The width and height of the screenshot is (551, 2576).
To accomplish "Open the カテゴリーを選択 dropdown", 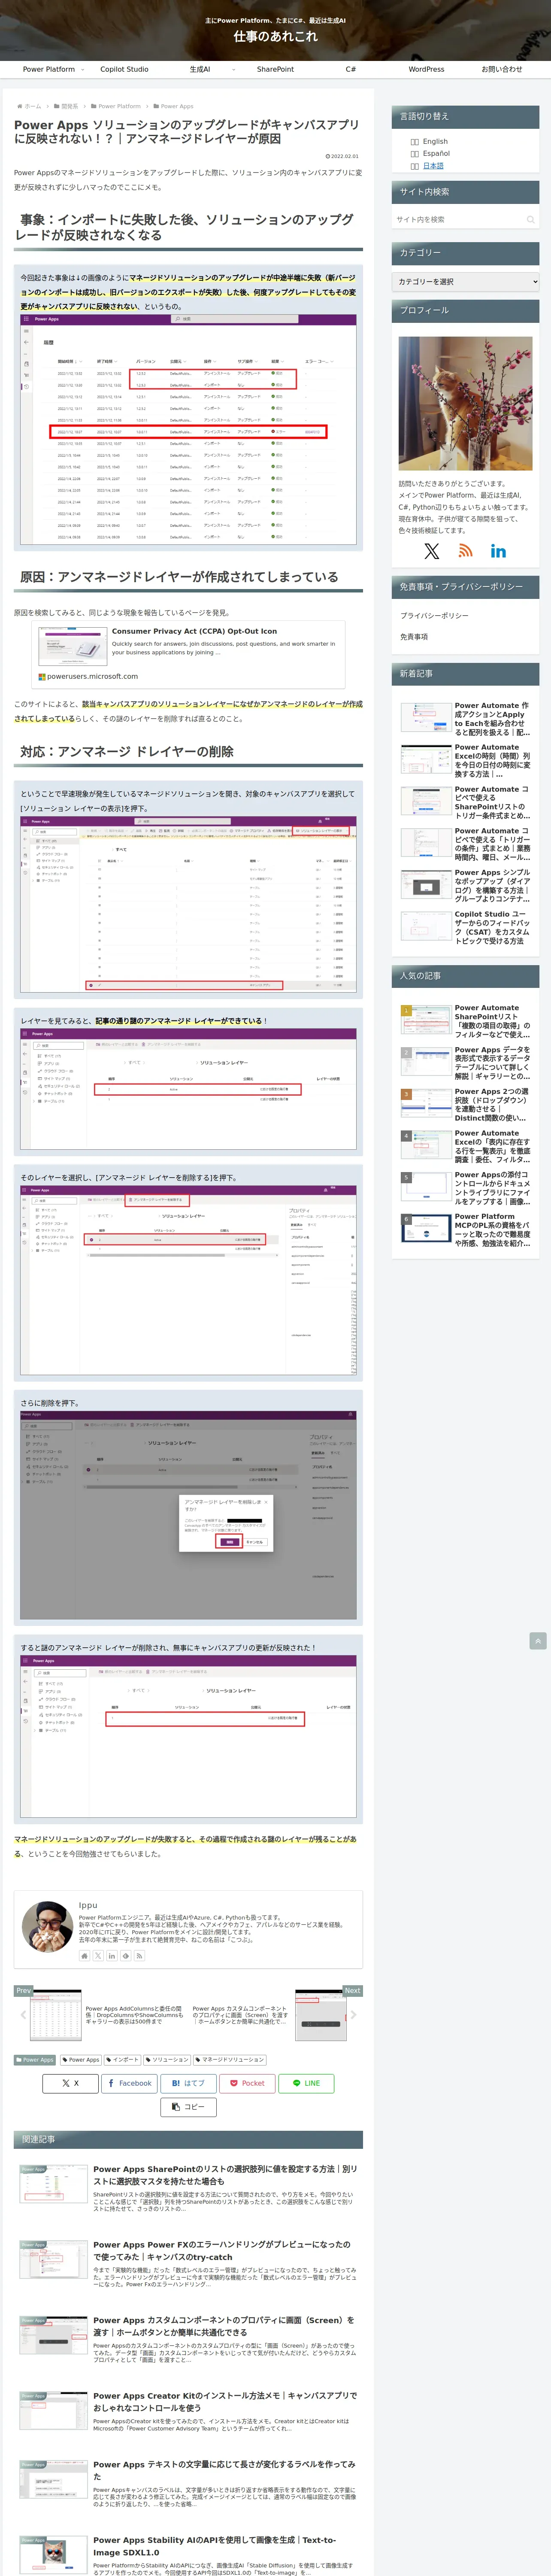I will (x=465, y=282).
